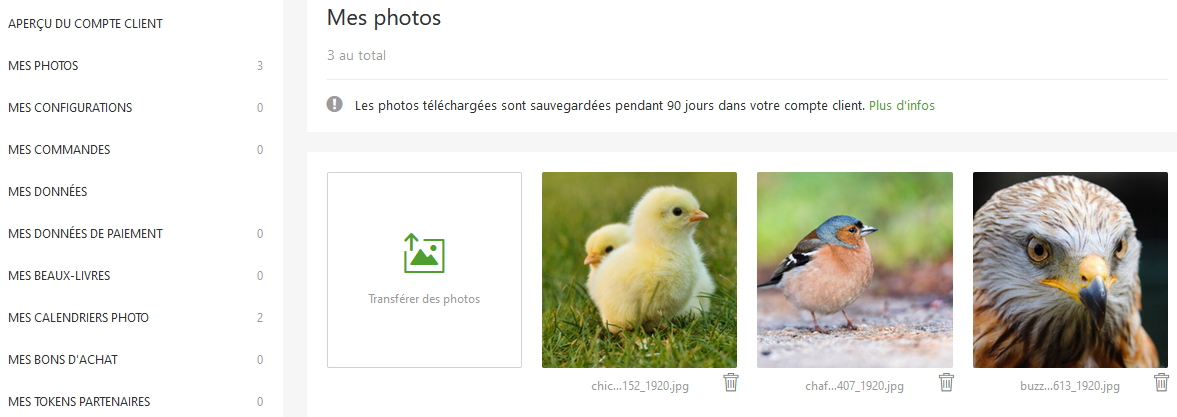Delete the chaffinch photo with trash icon
Image resolution: width=1177 pixels, height=417 pixels.
[947, 382]
